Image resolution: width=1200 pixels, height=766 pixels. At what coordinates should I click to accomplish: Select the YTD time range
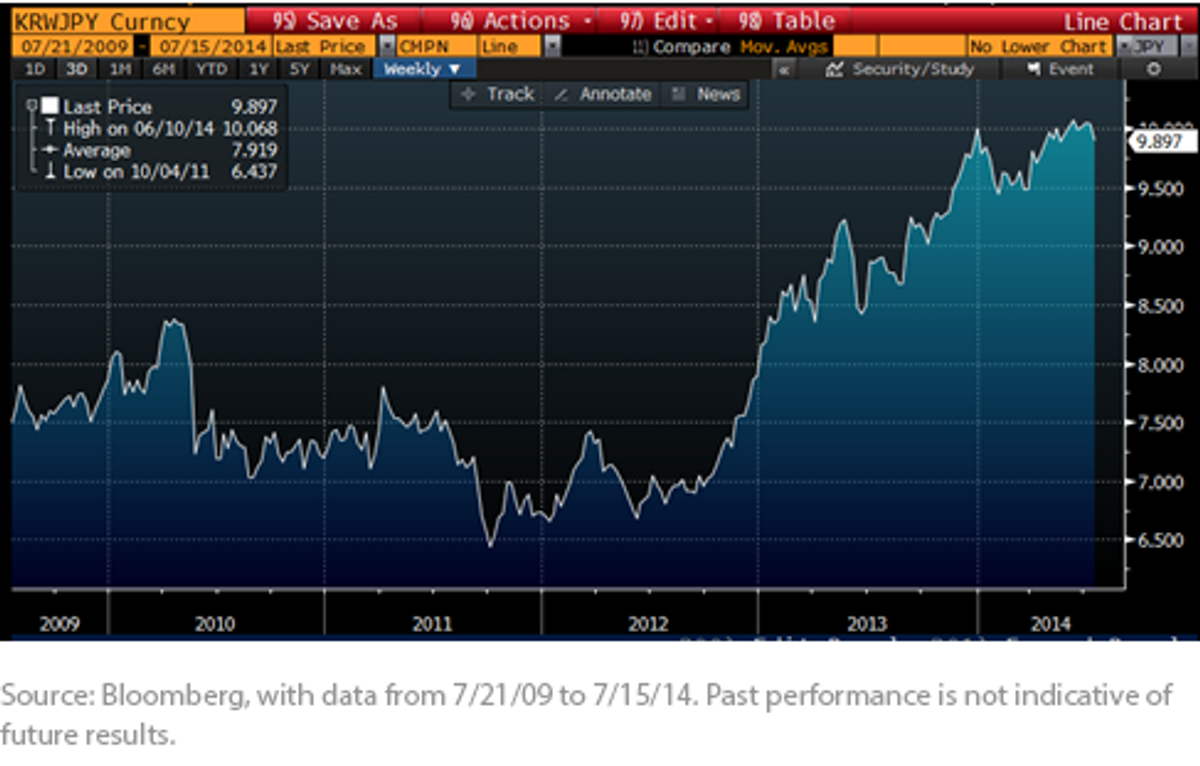211,69
